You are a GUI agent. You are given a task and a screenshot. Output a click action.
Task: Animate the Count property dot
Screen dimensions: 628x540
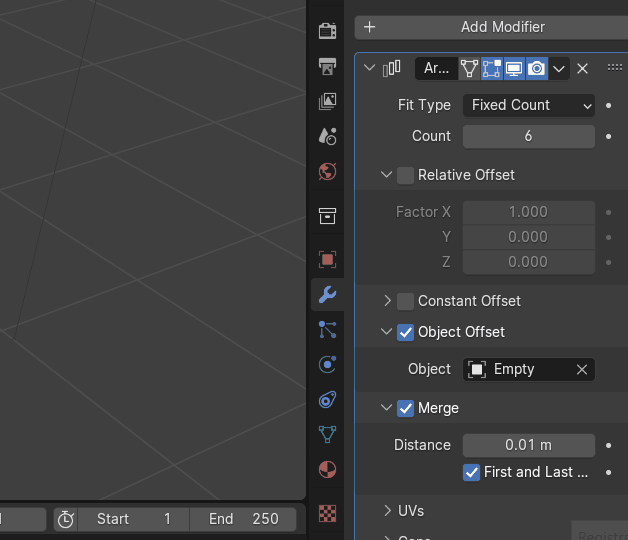point(608,137)
